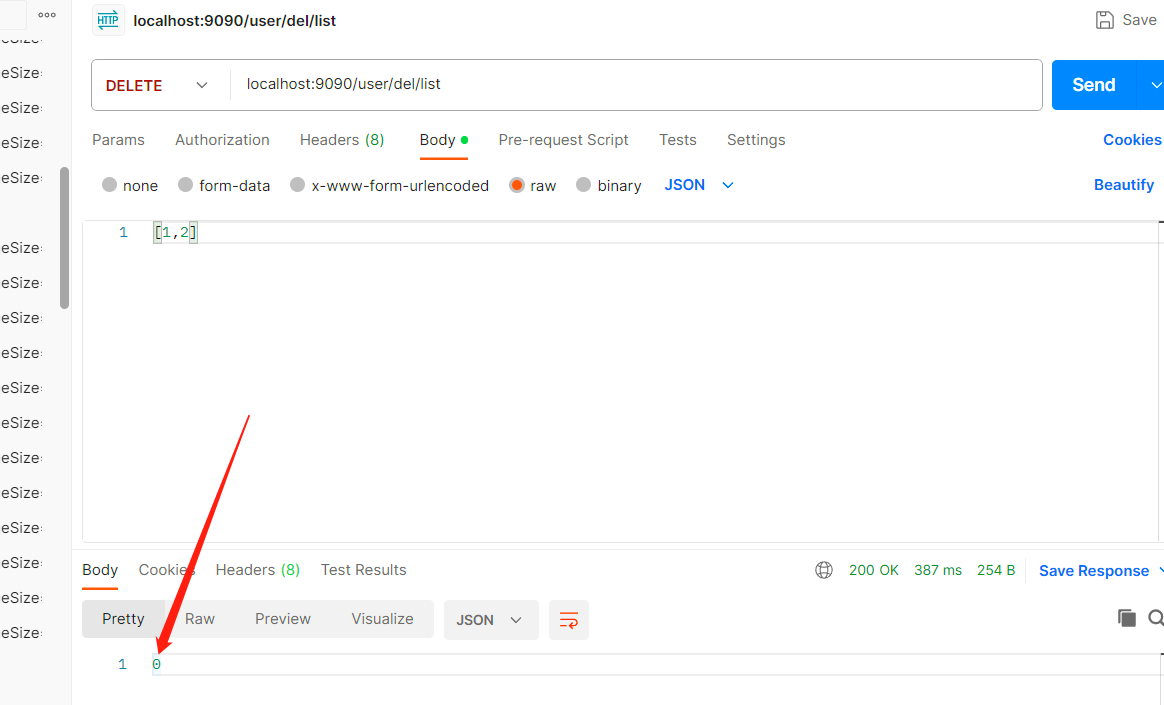Copy response using the copy icon
Screen dimensions: 1164x705
[x=1126, y=618]
